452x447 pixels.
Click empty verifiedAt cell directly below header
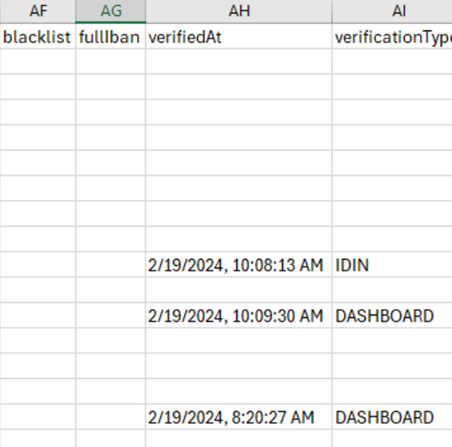(239, 61)
